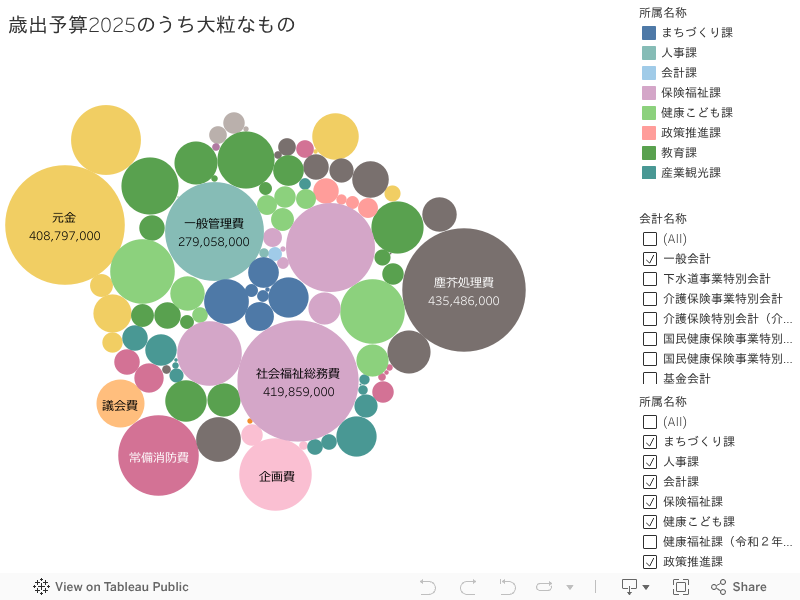Click the Share button
The image size is (800, 600).
tap(738, 587)
